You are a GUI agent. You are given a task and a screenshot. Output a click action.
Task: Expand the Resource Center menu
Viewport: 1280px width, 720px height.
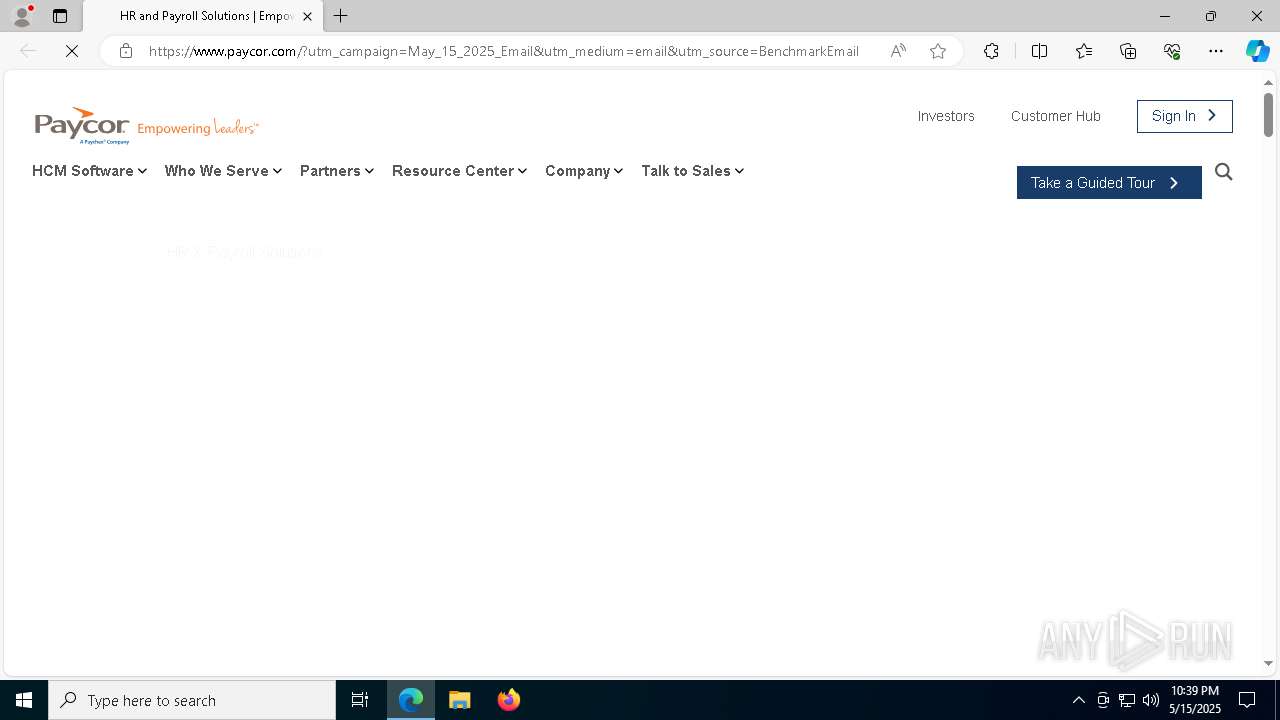pyautogui.click(x=459, y=171)
